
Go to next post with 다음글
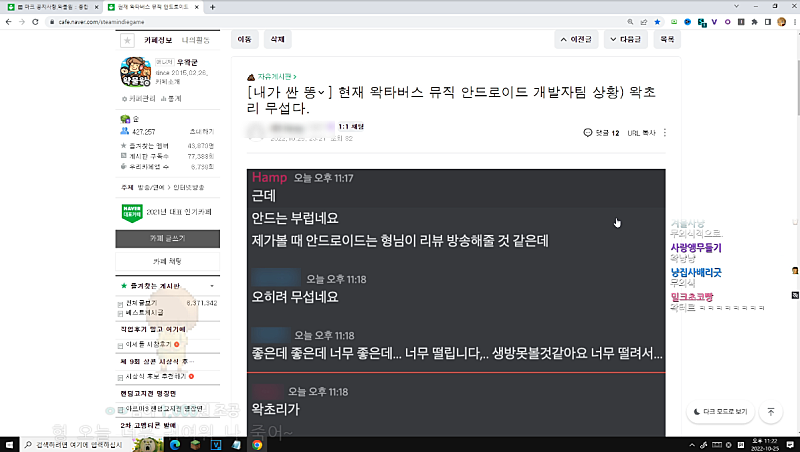(x=626, y=39)
